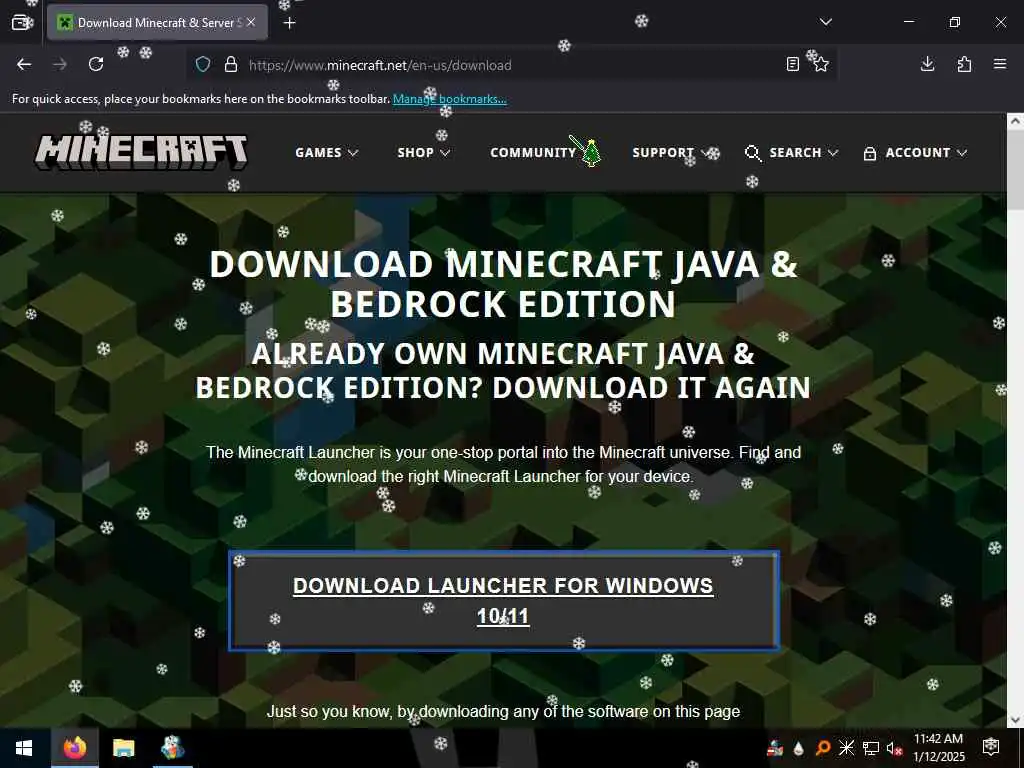
Task: Click the water drop tray icon
Action: point(799,748)
